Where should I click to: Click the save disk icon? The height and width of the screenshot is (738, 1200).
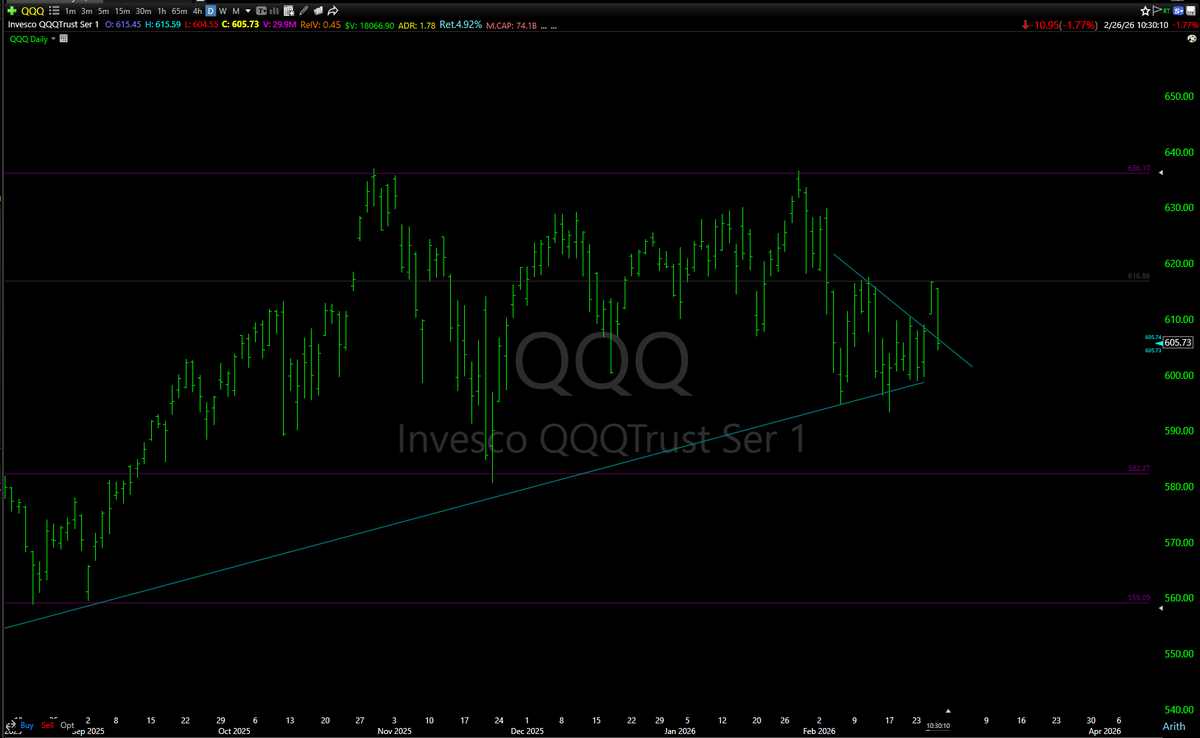[1191, 11]
